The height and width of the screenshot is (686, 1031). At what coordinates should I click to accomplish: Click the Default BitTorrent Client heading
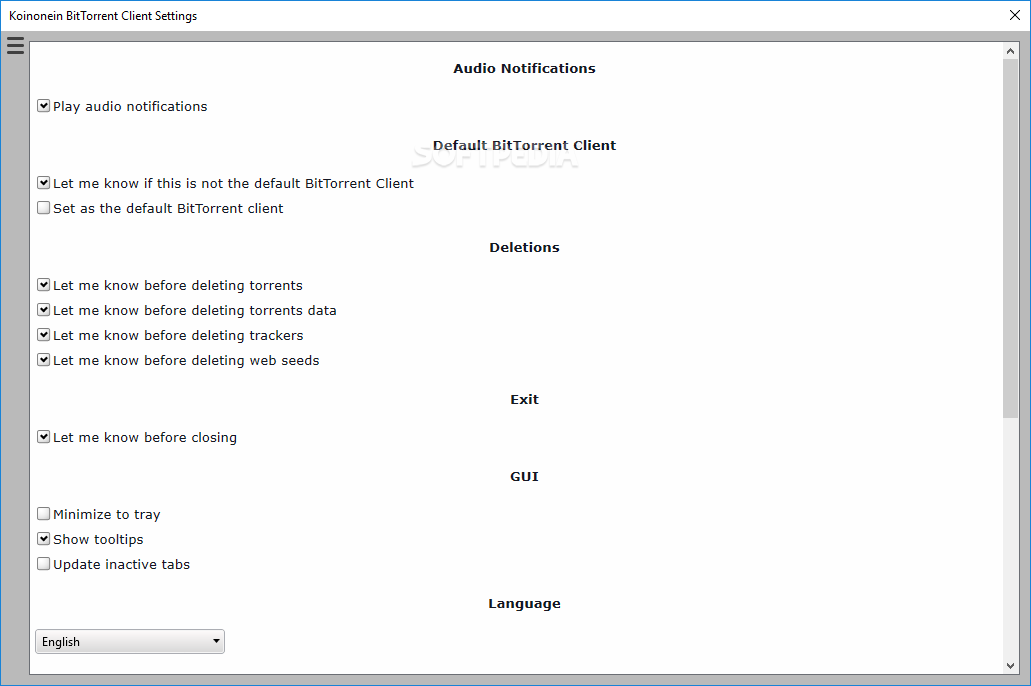point(524,145)
